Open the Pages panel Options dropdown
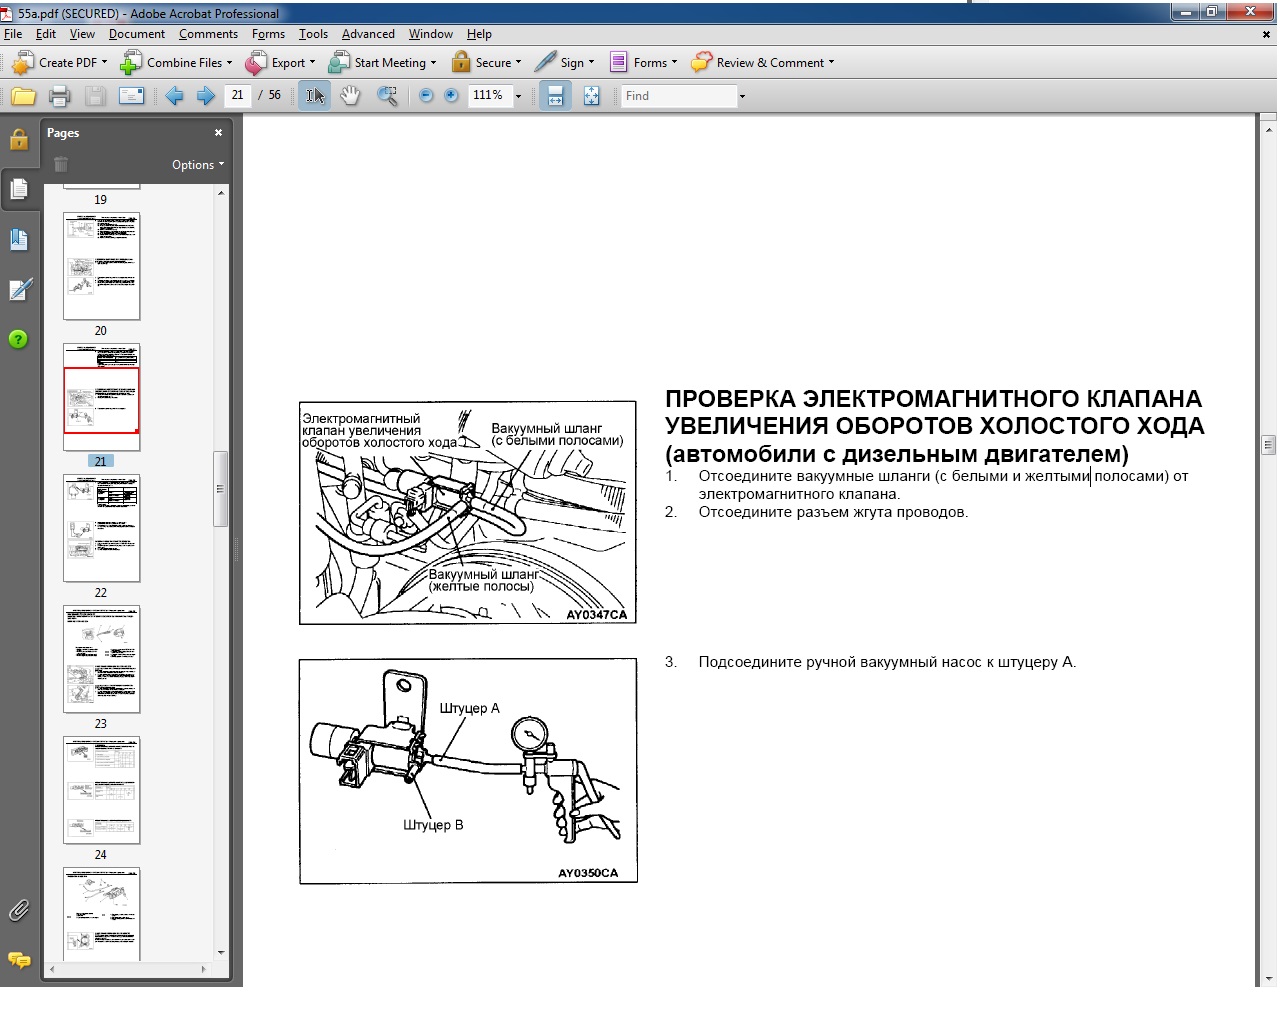Viewport: 1280px width, 1024px height. coord(198,165)
